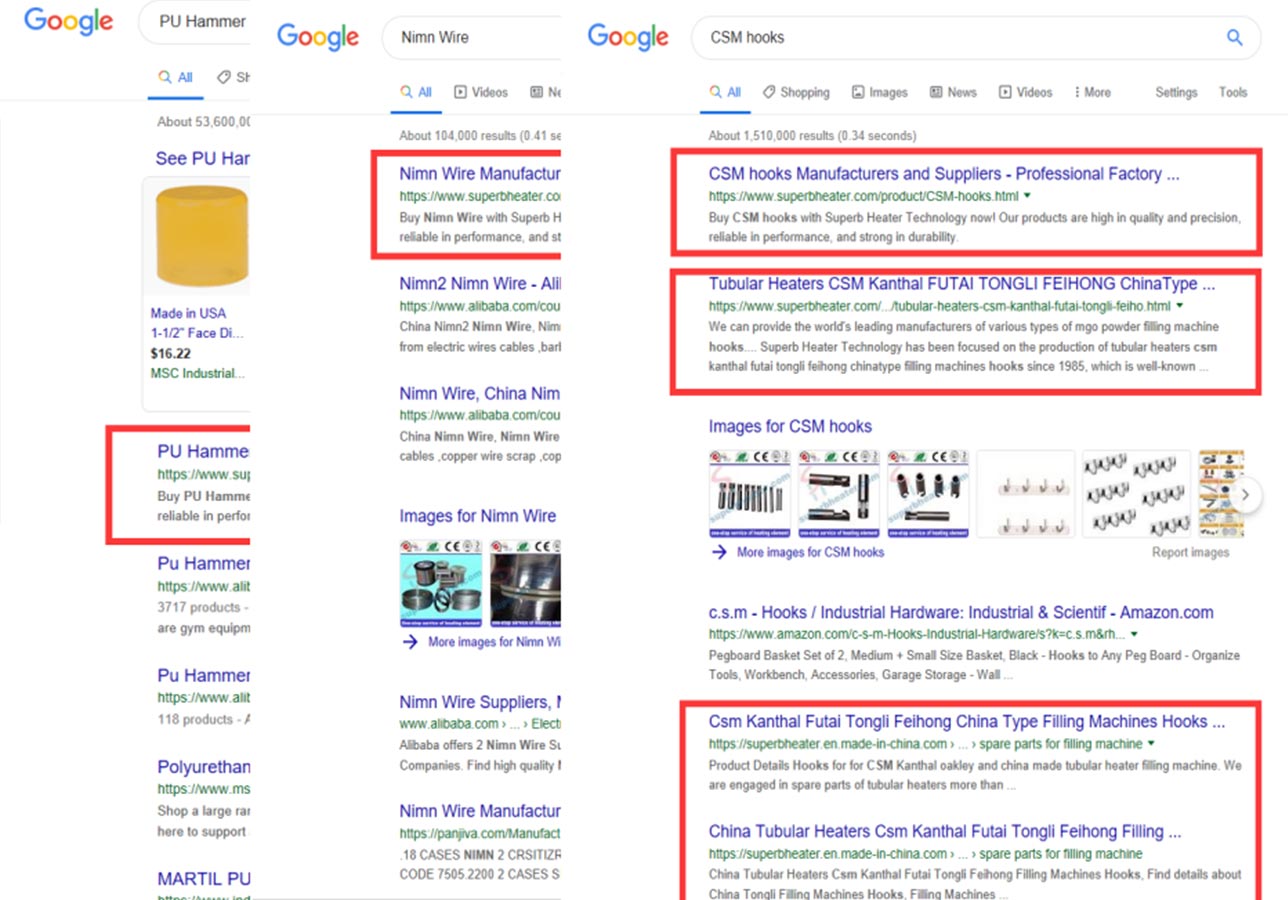Switch to the Images tab

879,92
